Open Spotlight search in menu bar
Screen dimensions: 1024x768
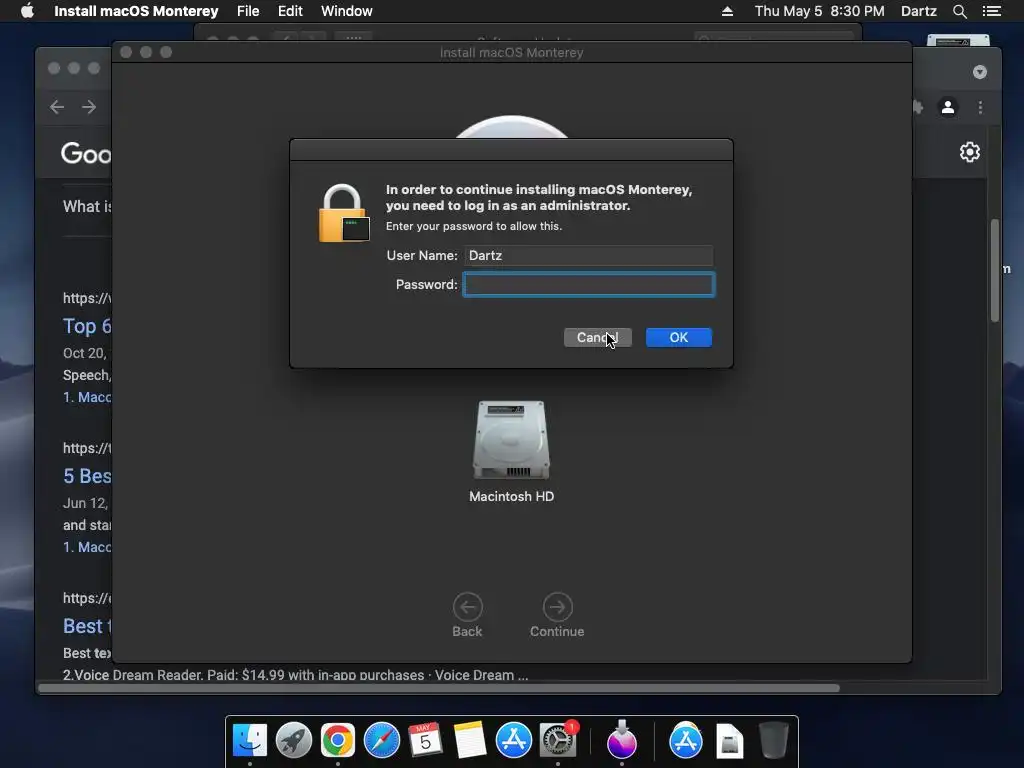[x=960, y=11]
